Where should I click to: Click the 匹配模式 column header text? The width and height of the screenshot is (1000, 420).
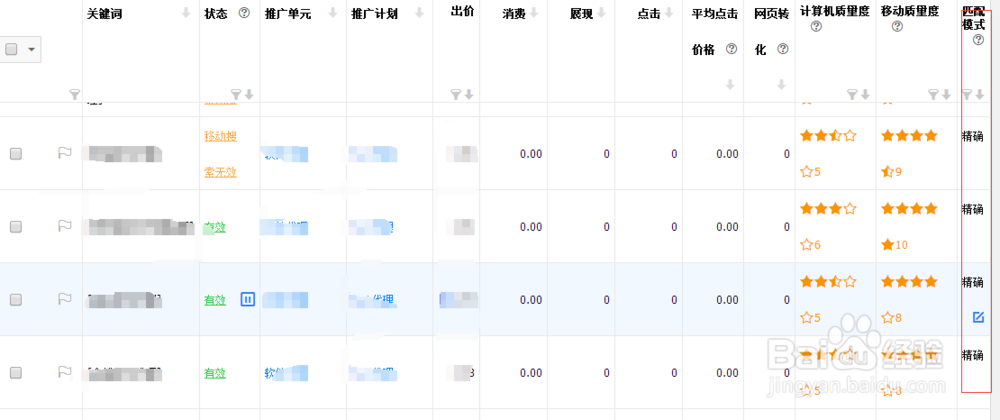[973, 19]
